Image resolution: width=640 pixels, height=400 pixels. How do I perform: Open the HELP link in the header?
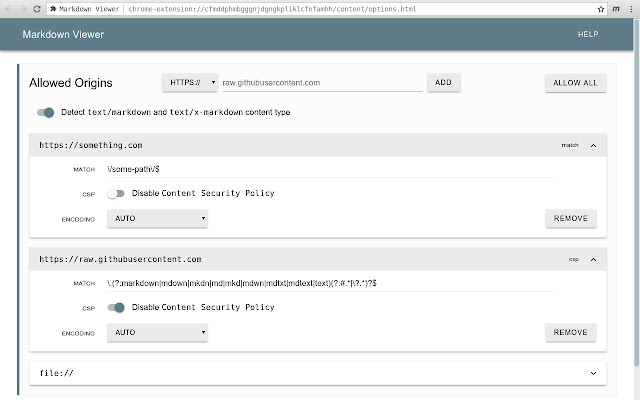[x=587, y=35]
